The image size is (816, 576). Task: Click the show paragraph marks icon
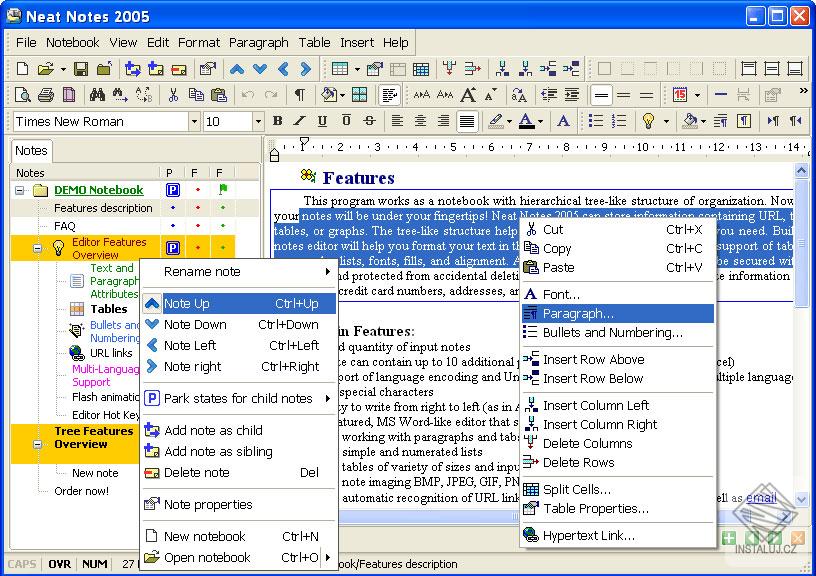(299, 95)
